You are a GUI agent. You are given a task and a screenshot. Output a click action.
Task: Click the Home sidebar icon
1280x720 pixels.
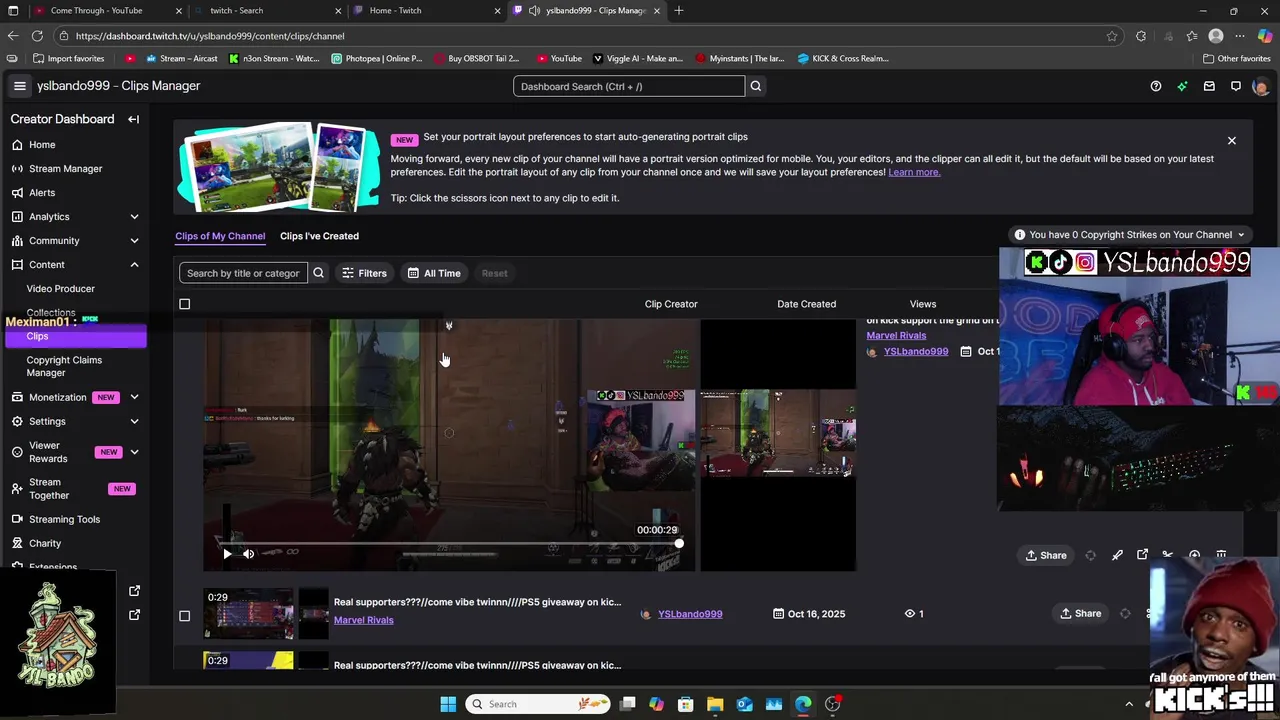coord(17,144)
